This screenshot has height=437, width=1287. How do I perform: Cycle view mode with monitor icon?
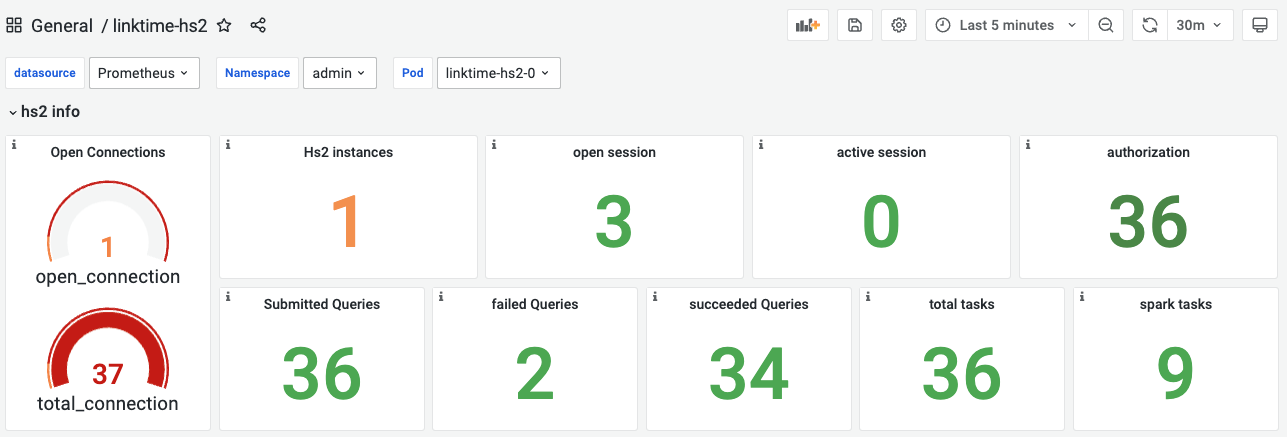pos(1259,25)
